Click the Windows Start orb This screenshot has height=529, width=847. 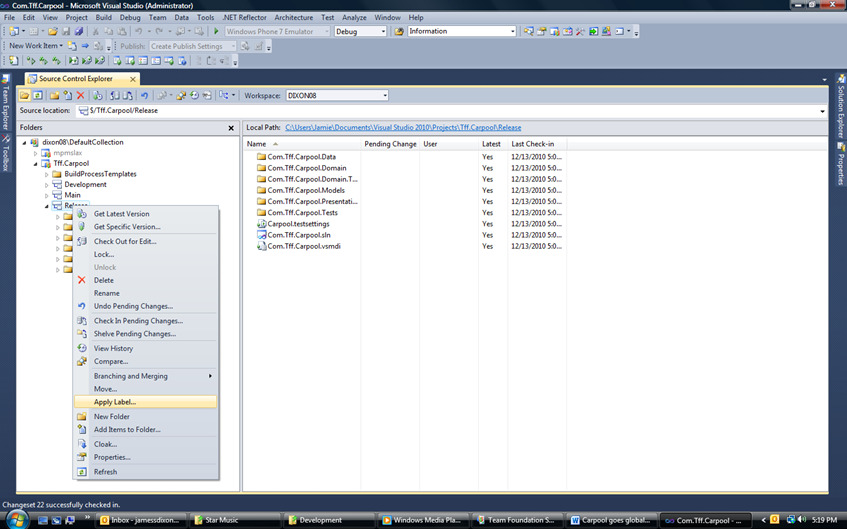(x=16, y=520)
